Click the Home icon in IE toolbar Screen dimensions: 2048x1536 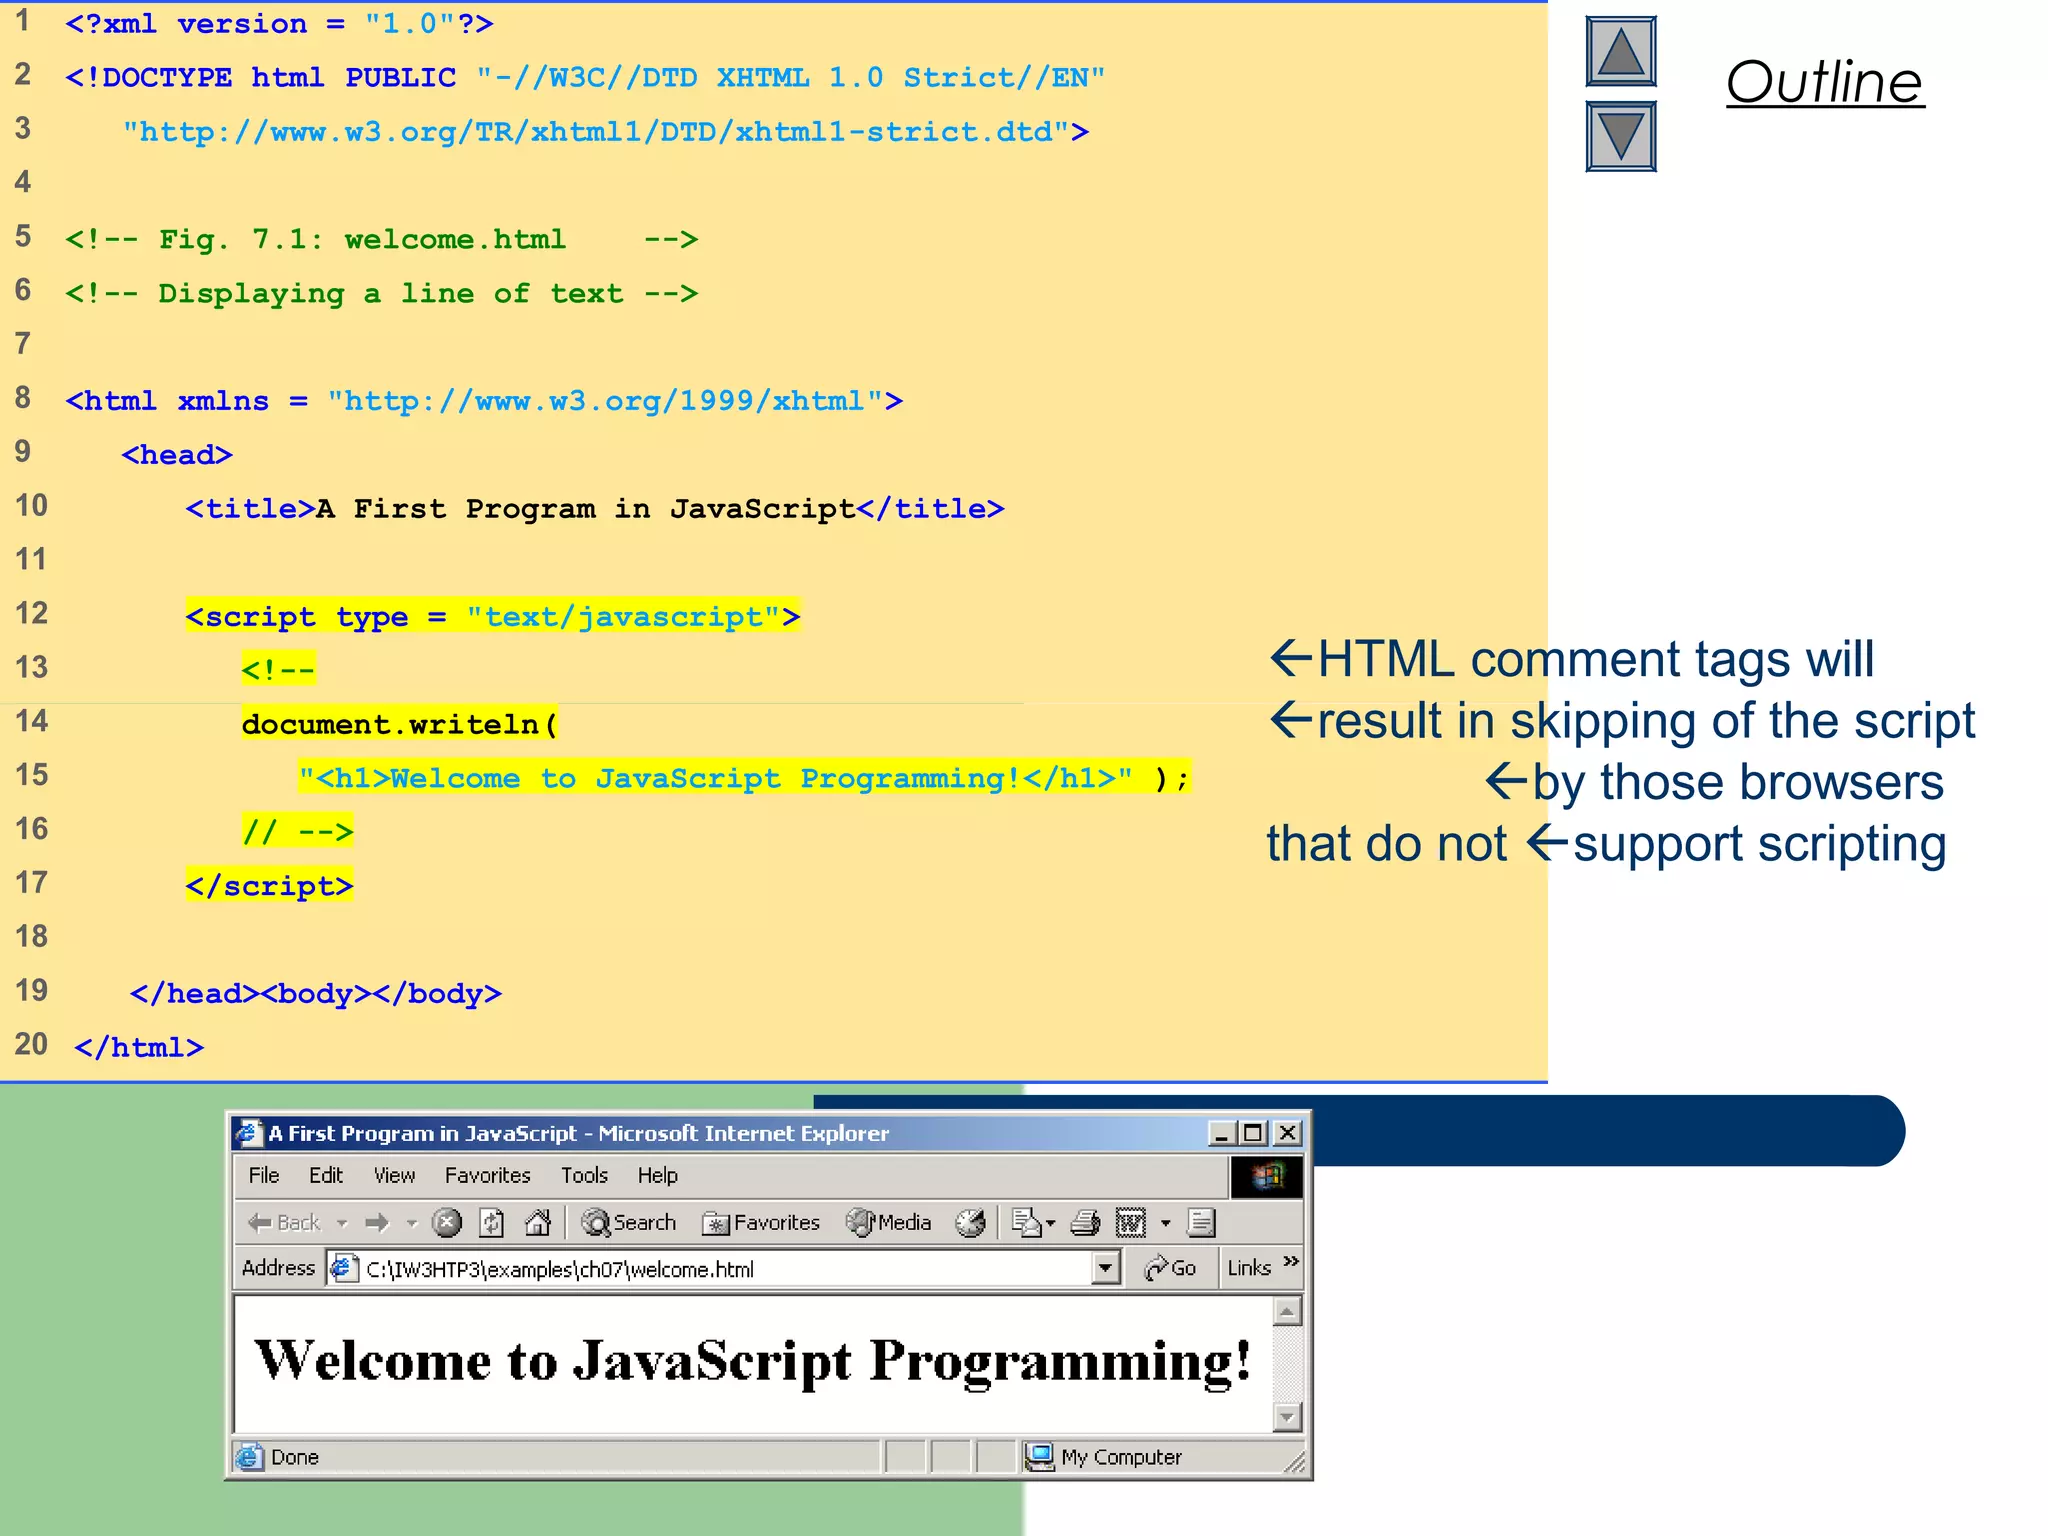537,1222
